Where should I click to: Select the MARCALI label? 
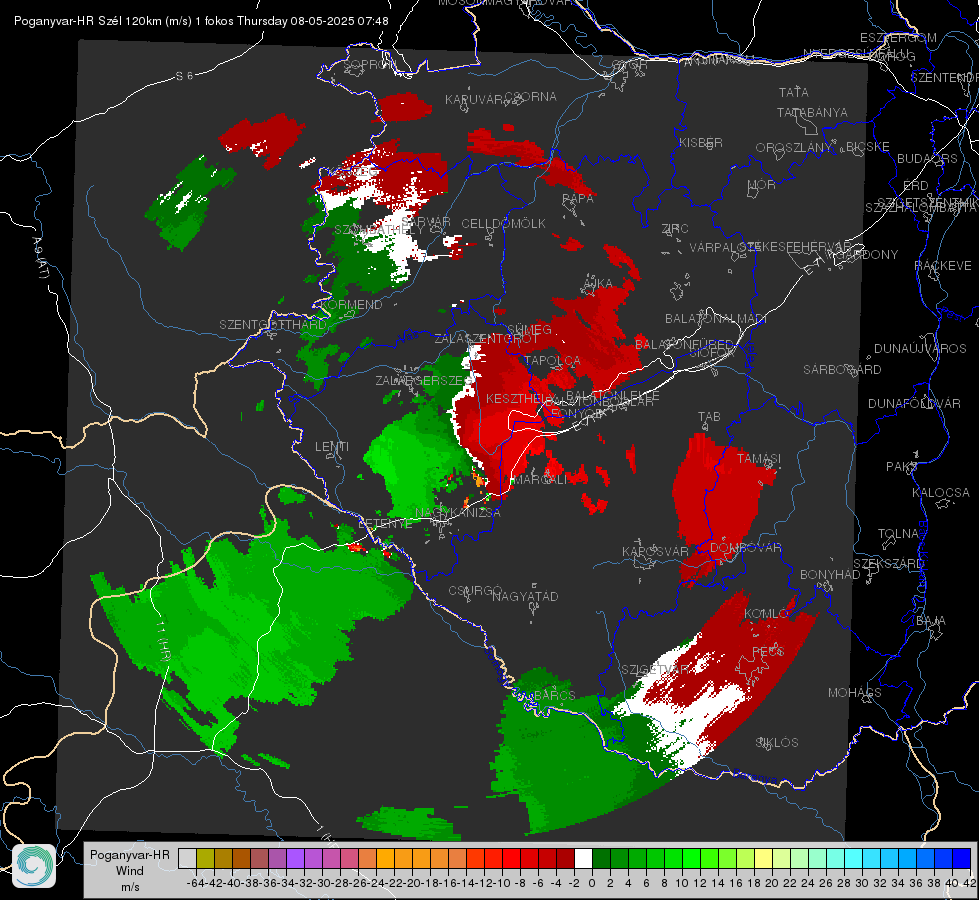click(539, 479)
